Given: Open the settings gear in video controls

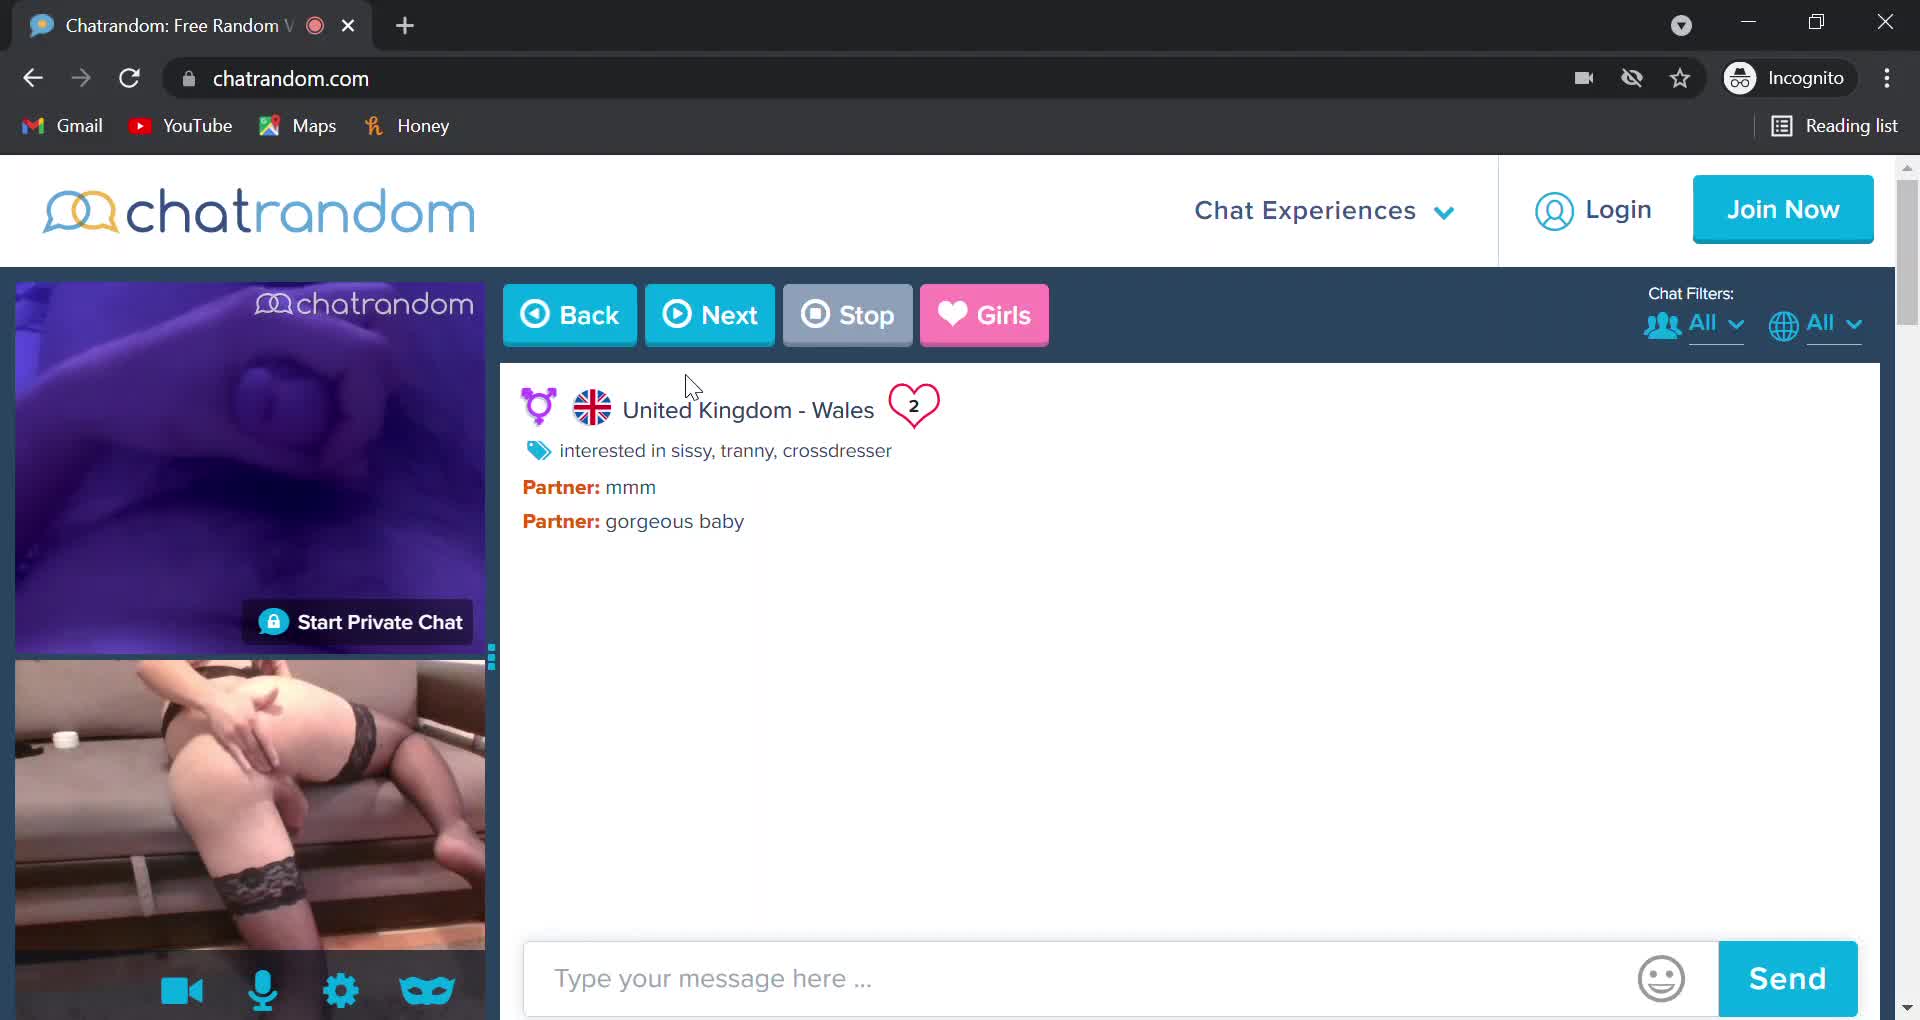Looking at the screenshot, I should pos(341,991).
